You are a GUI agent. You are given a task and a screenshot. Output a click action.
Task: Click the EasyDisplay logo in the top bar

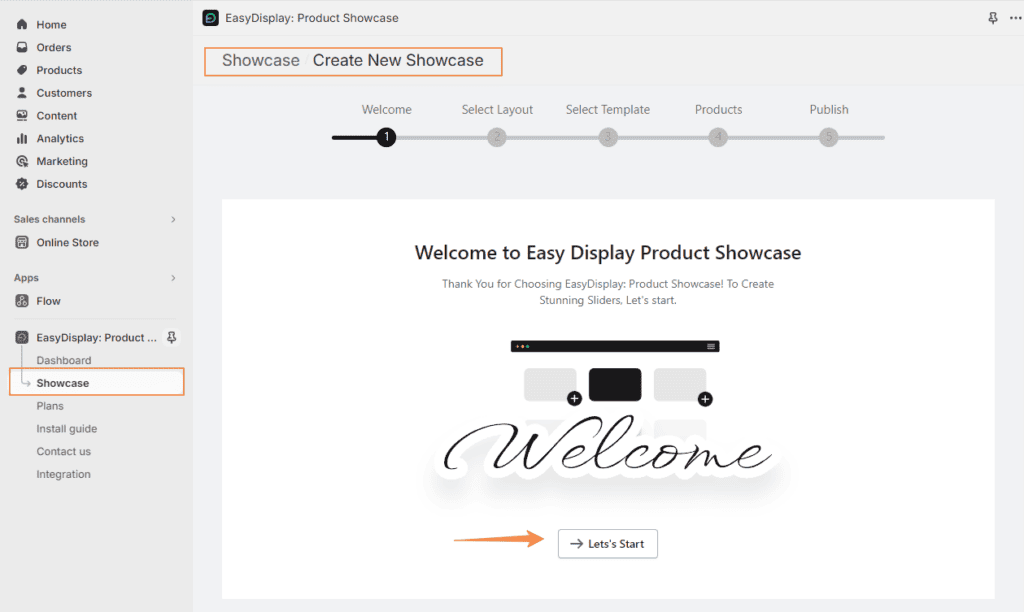[210, 17]
